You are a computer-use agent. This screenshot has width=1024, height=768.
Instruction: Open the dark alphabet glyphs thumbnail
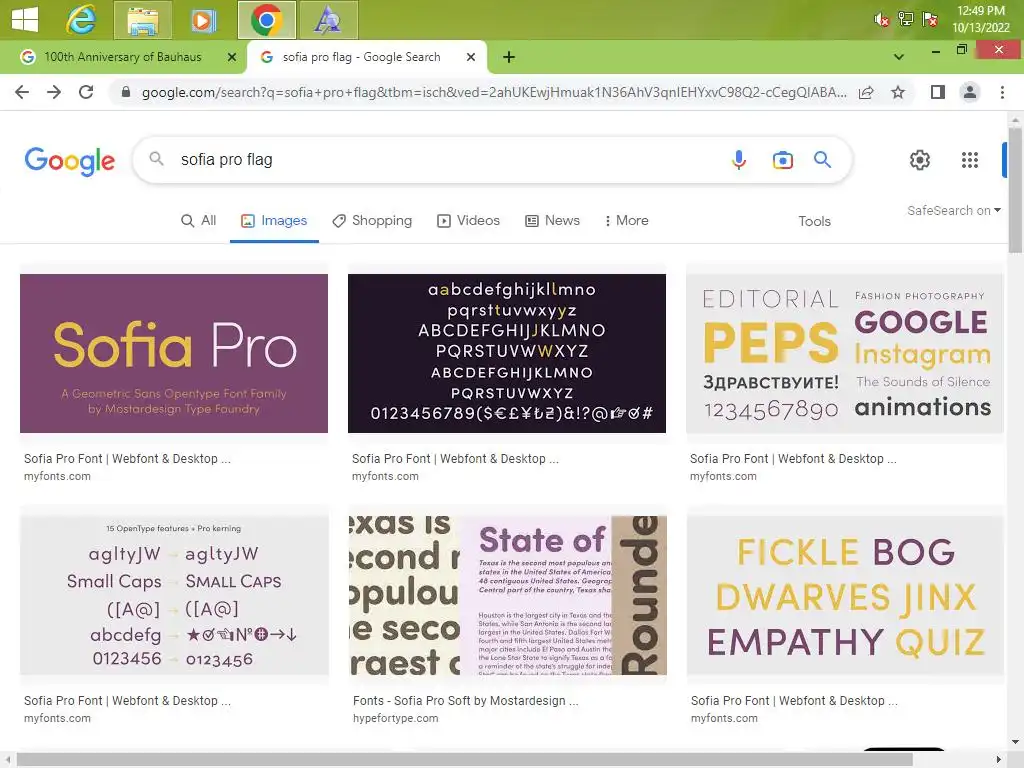click(x=507, y=353)
